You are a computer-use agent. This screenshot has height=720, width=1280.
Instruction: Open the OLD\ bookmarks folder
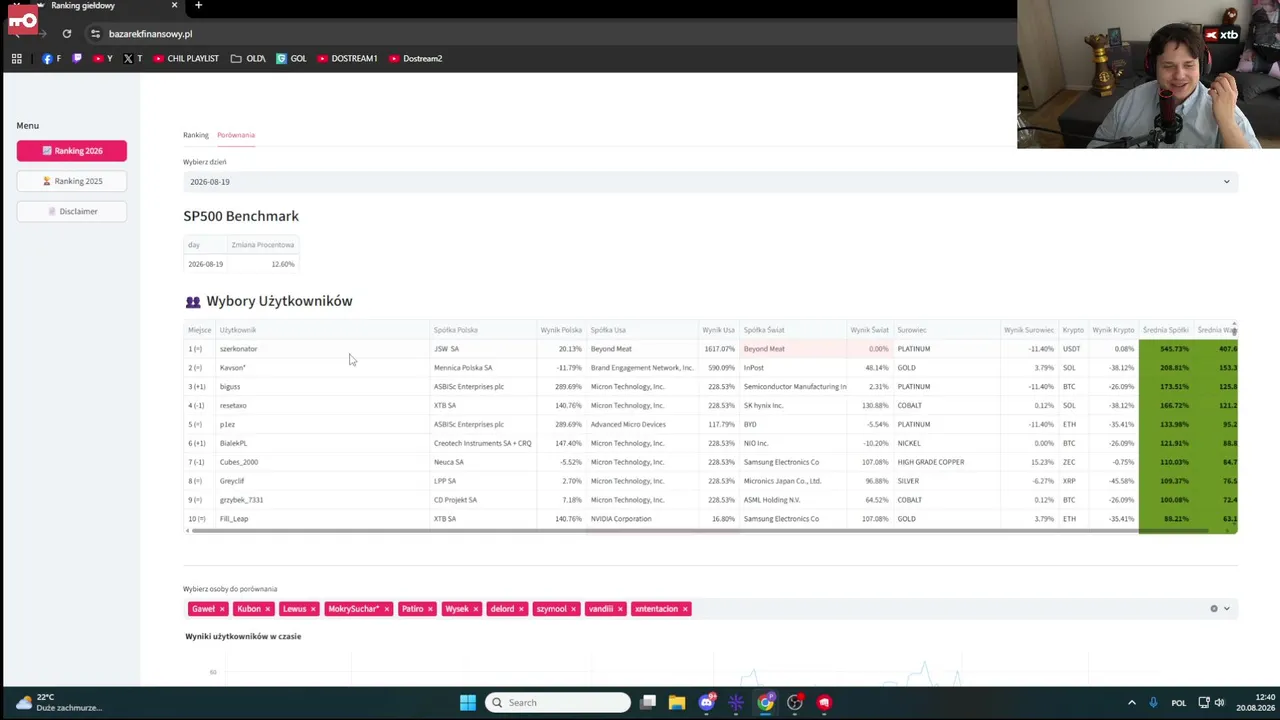[248, 59]
